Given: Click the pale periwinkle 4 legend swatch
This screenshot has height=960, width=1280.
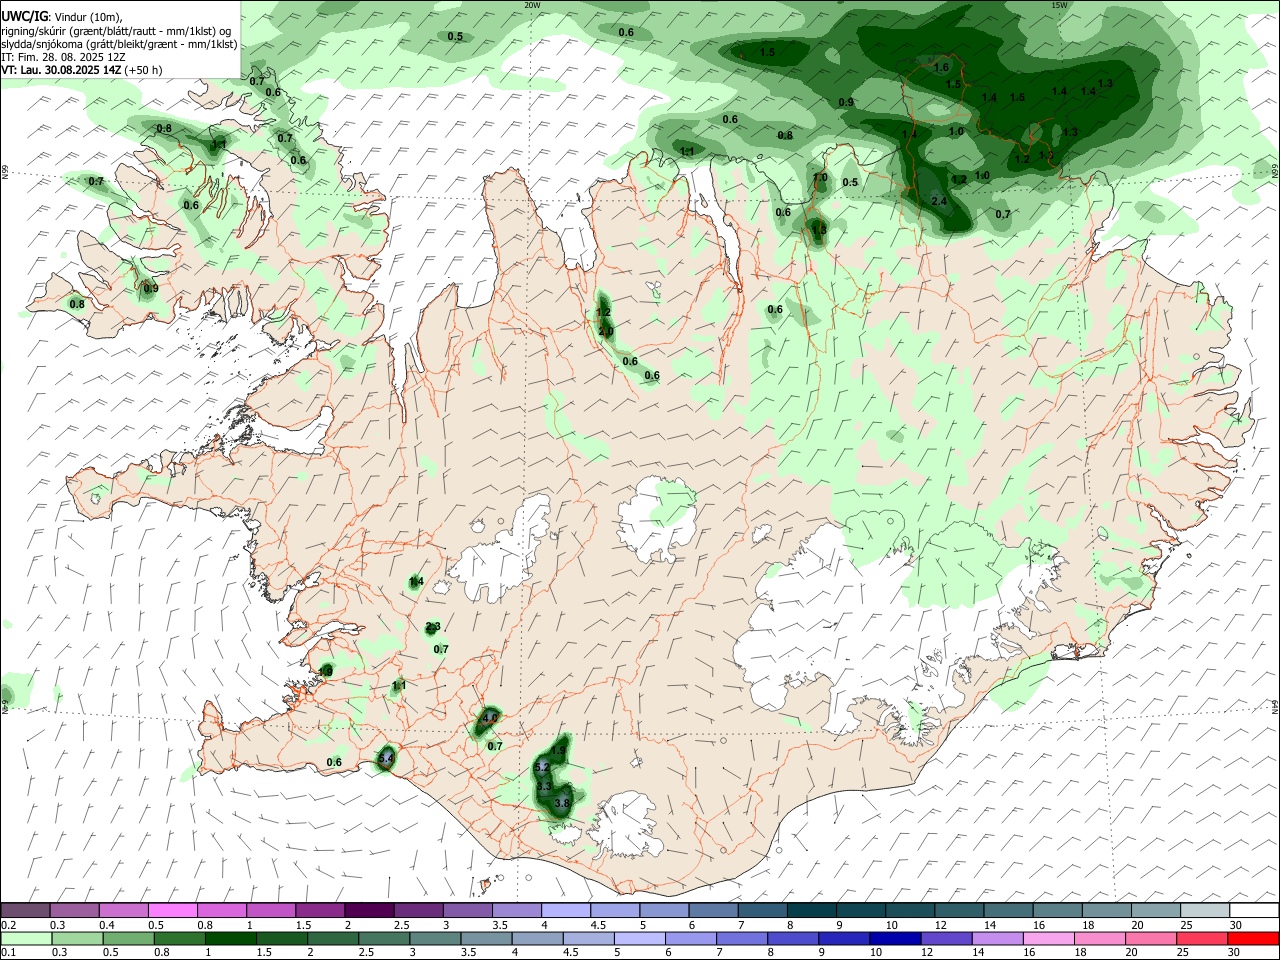Looking at the screenshot, I should point(565,910).
